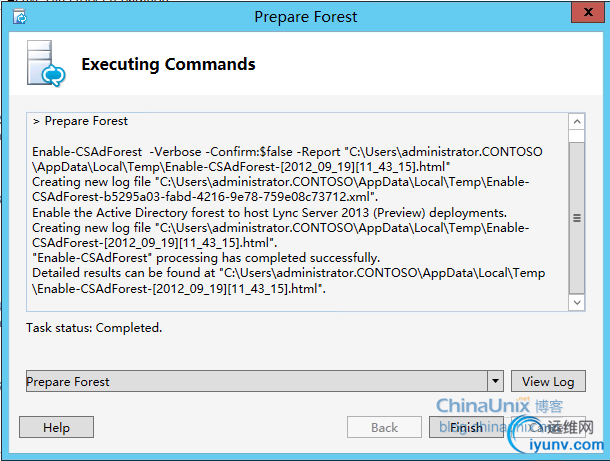Viewport: 610px width, 461px height.
Task: Click the log scrollbar up arrow
Action: click(577, 122)
